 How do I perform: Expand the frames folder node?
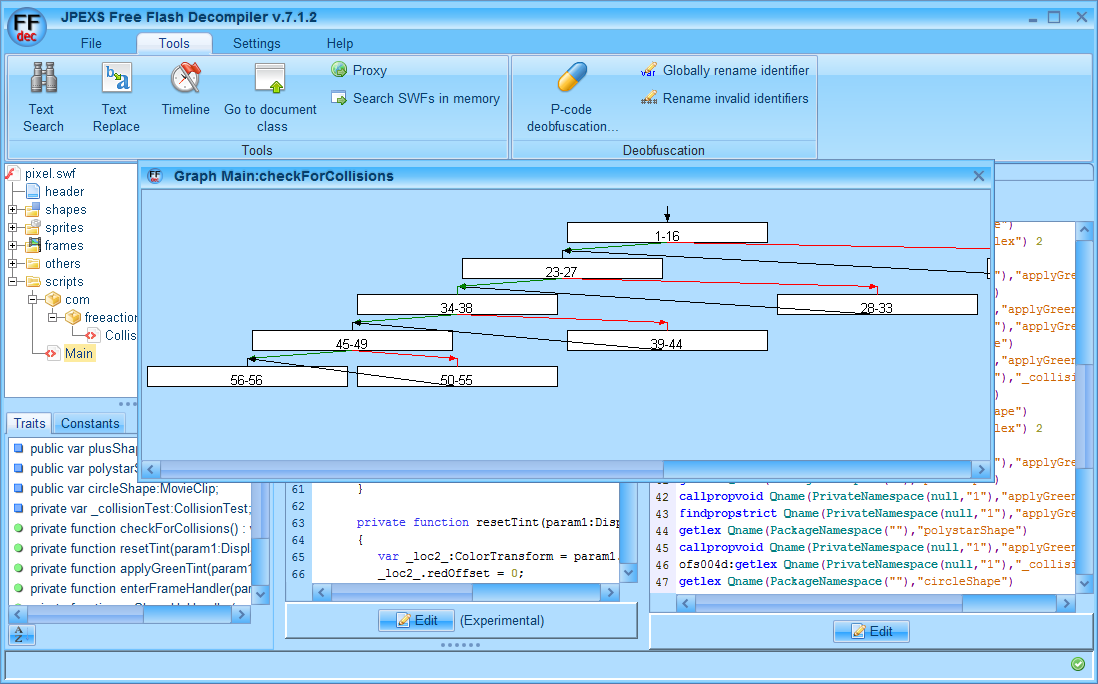point(13,246)
